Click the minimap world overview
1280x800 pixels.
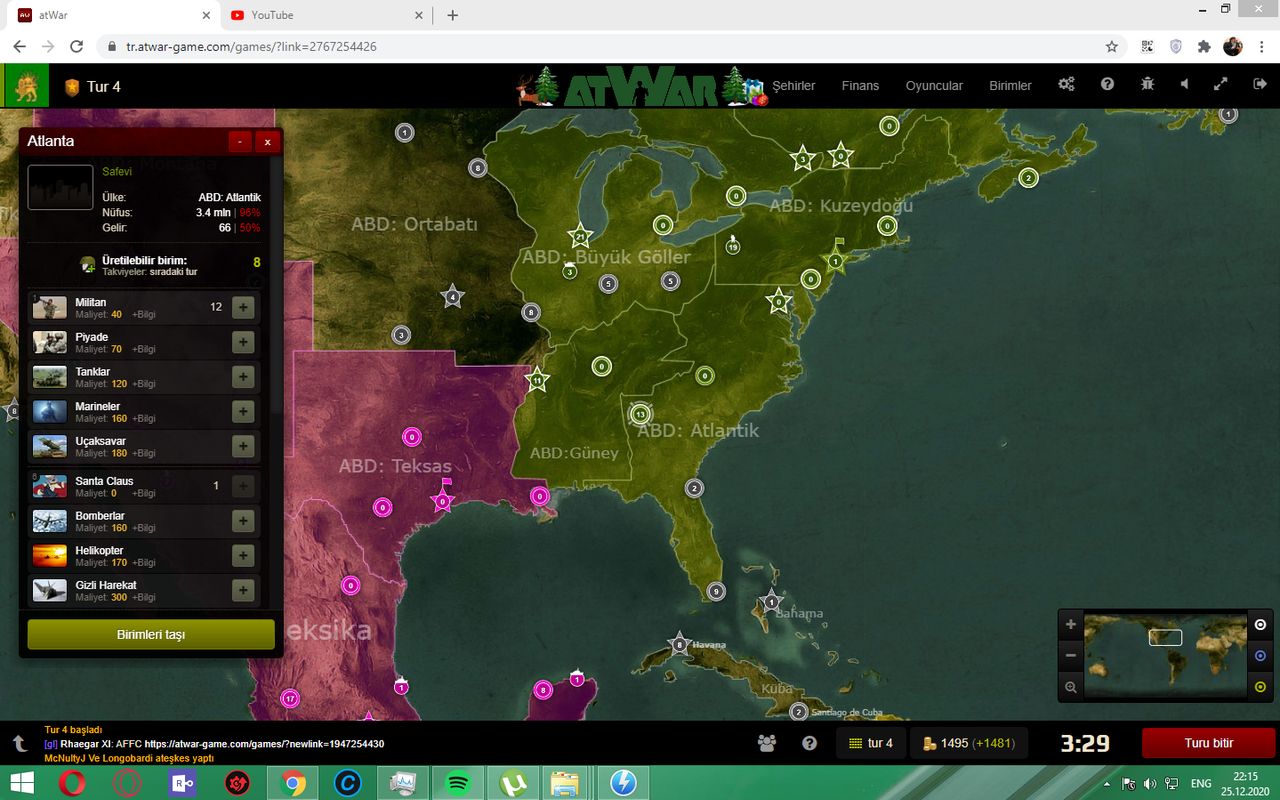[1166, 656]
